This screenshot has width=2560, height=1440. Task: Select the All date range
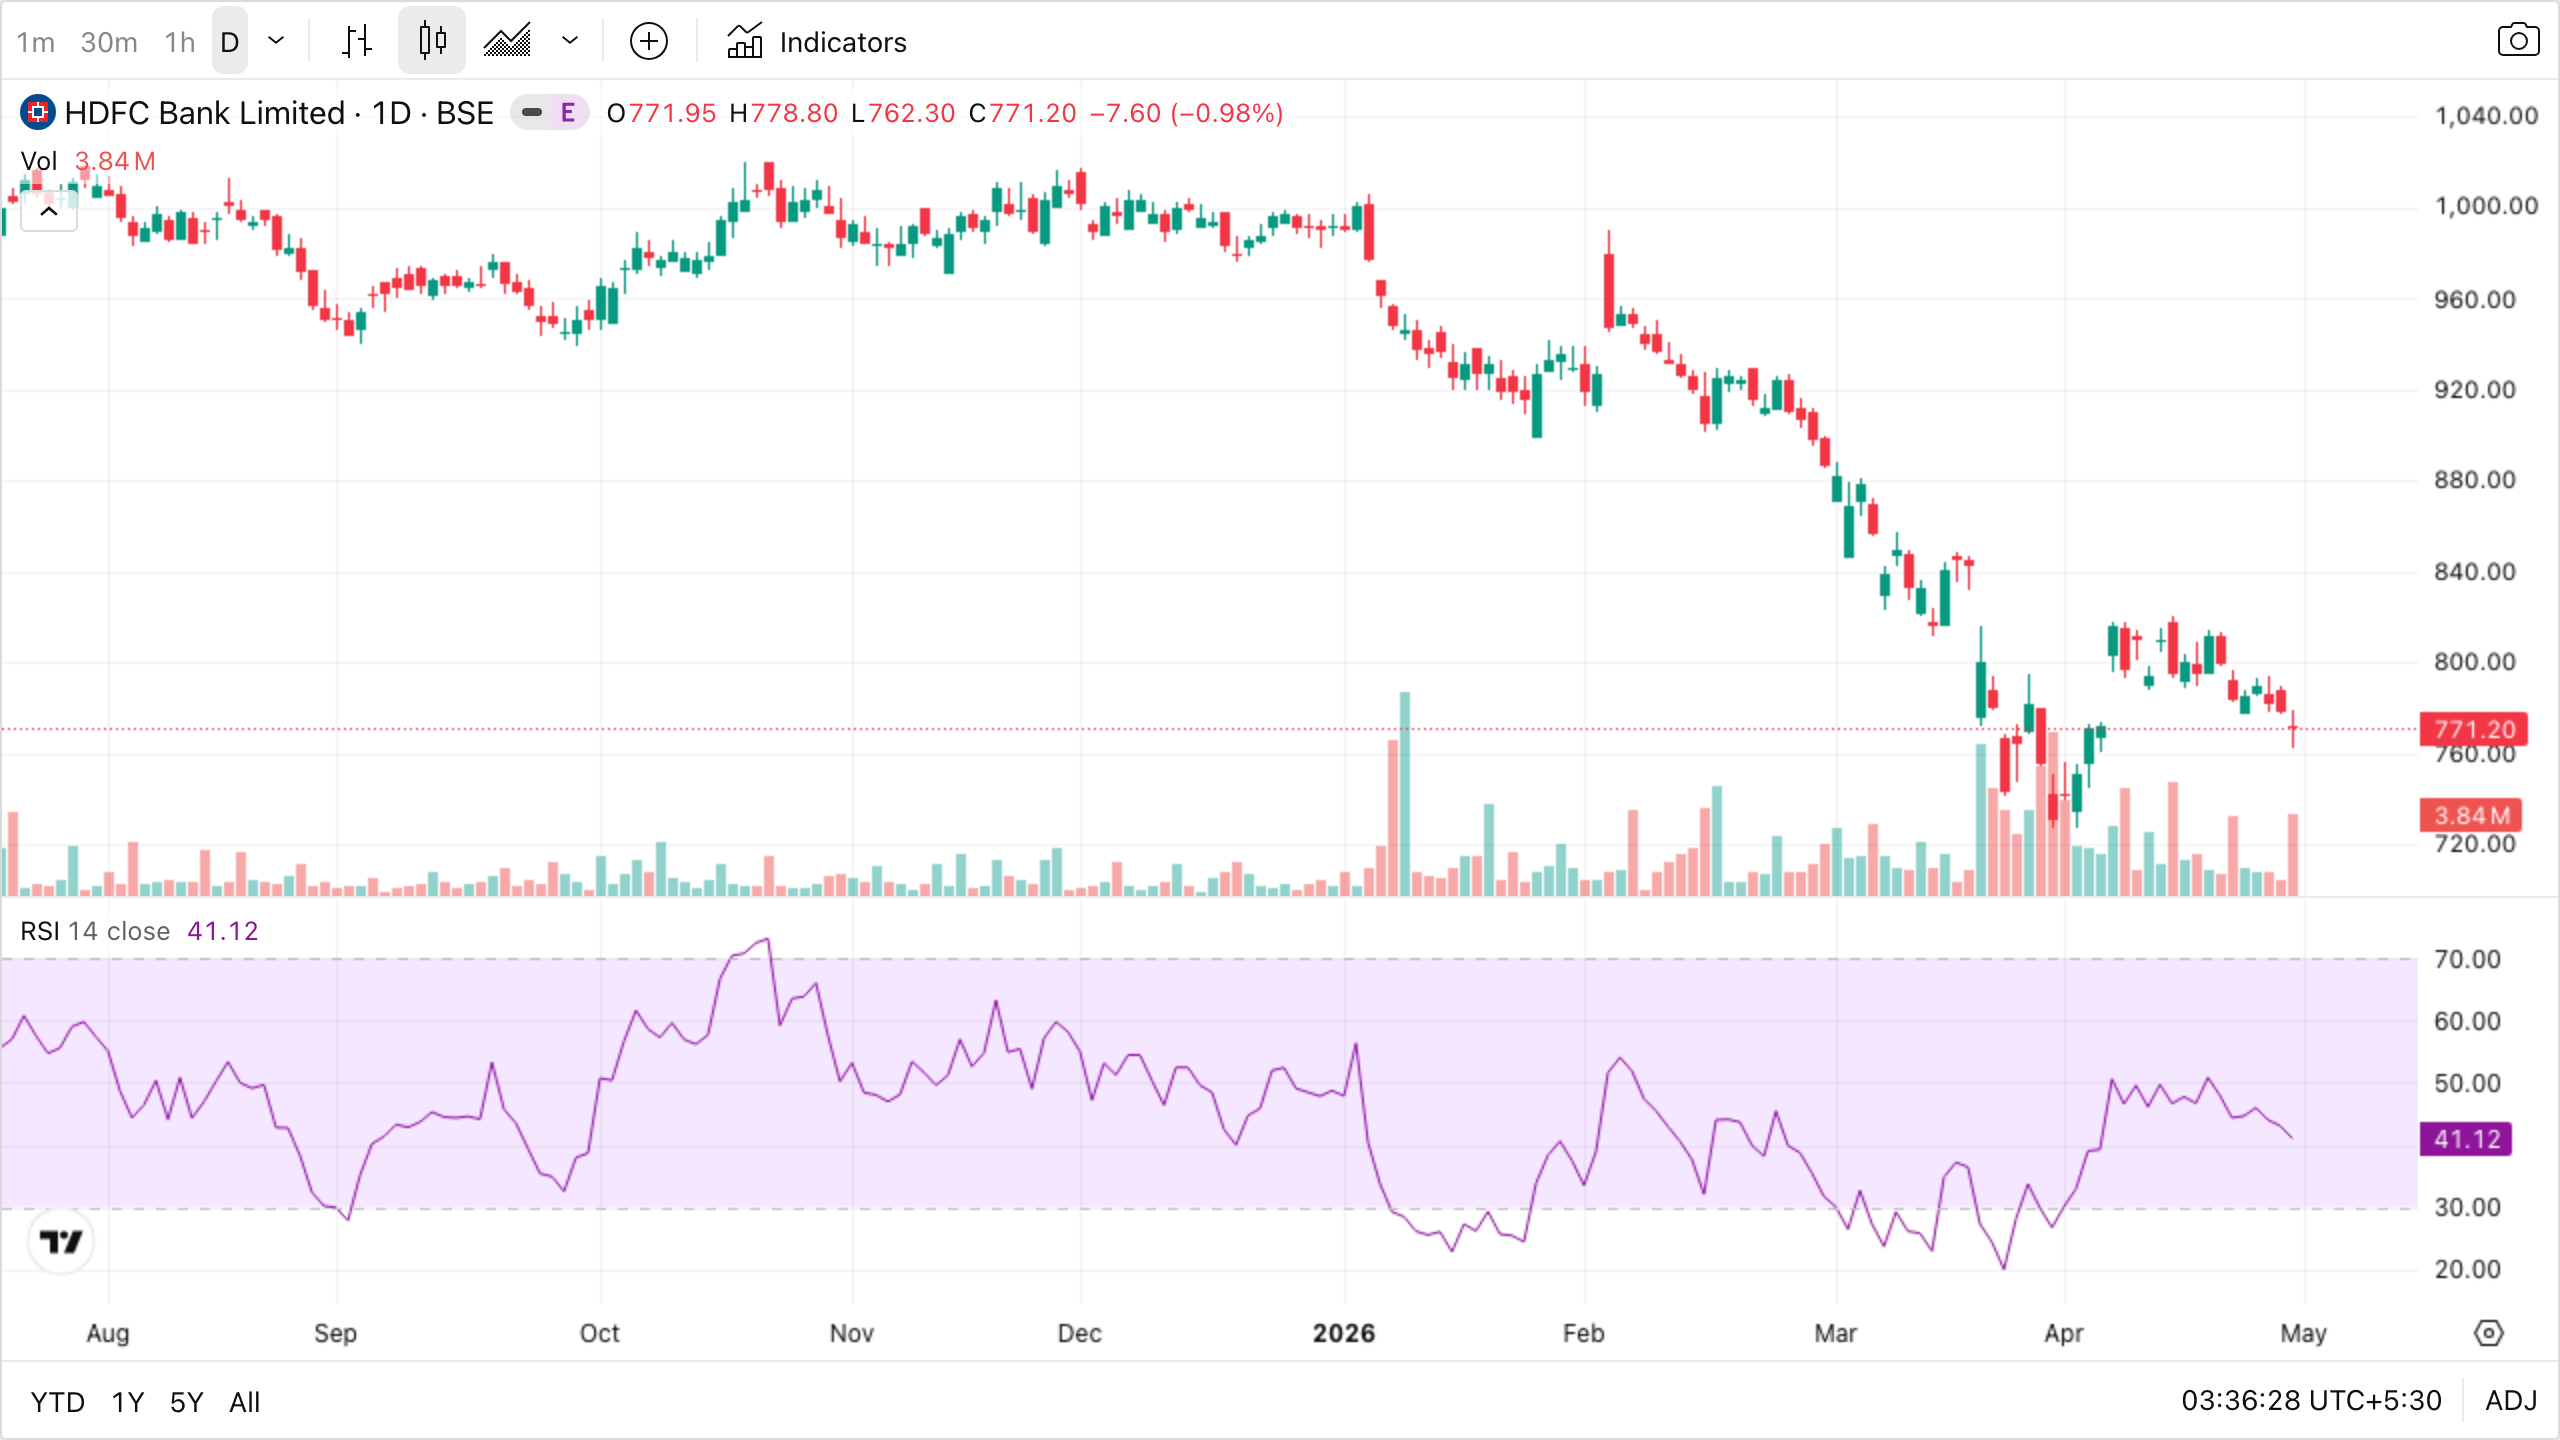pos(245,1402)
